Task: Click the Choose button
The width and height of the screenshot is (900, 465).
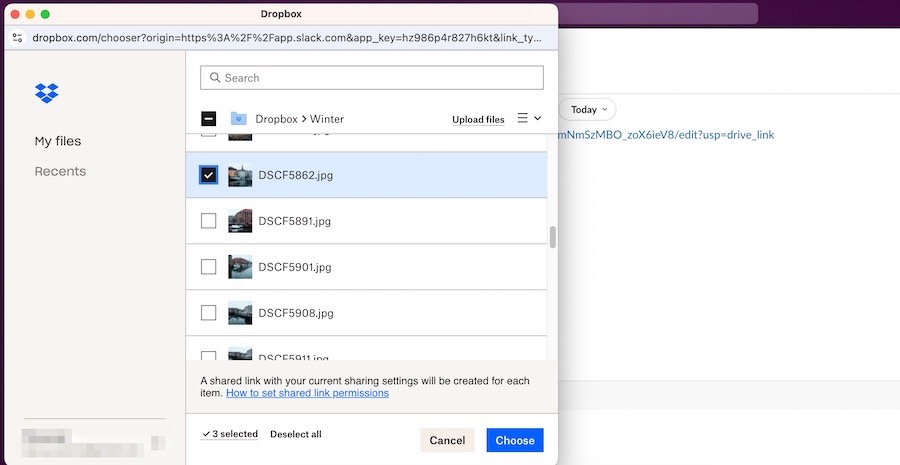Action: pos(515,440)
